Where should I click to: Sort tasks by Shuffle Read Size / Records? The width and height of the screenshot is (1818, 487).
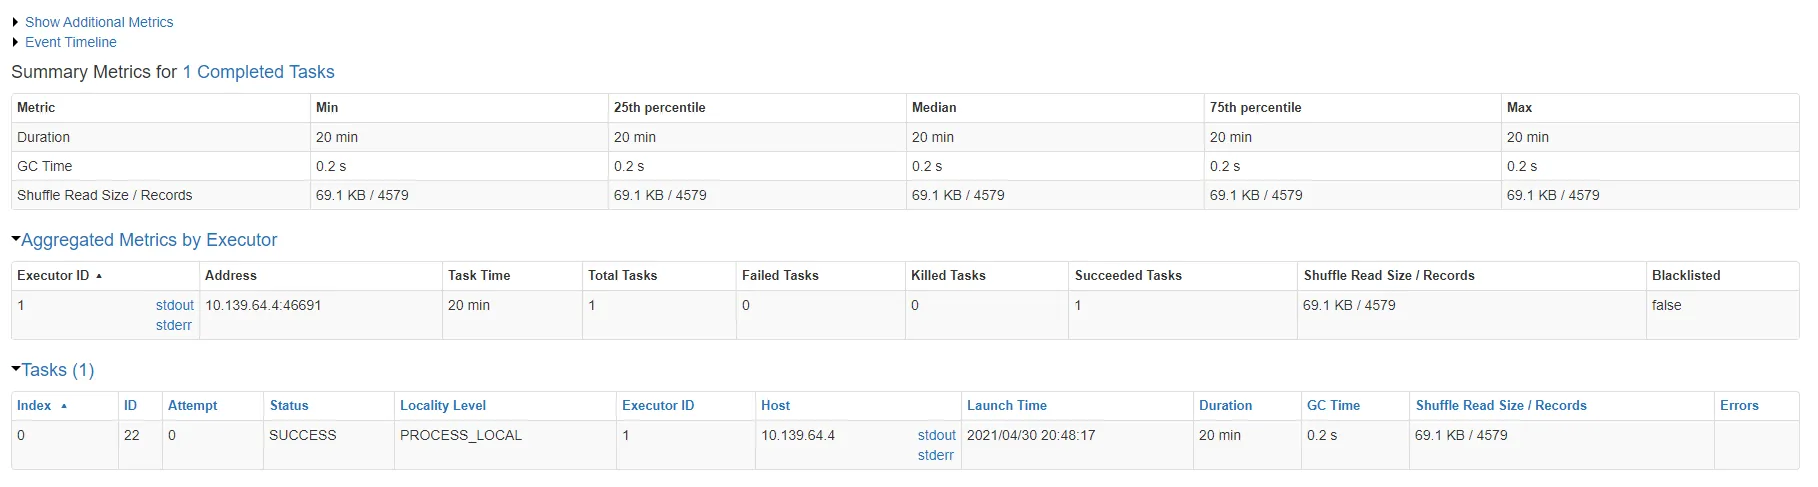[x=1500, y=405]
